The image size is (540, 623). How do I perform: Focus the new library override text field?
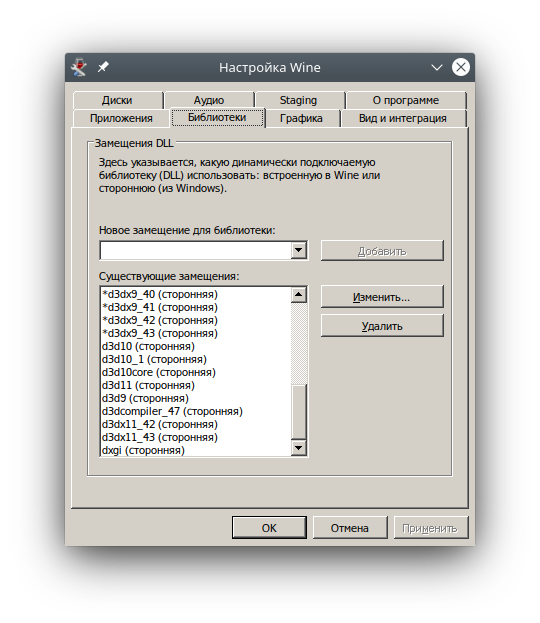[x=196, y=250]
